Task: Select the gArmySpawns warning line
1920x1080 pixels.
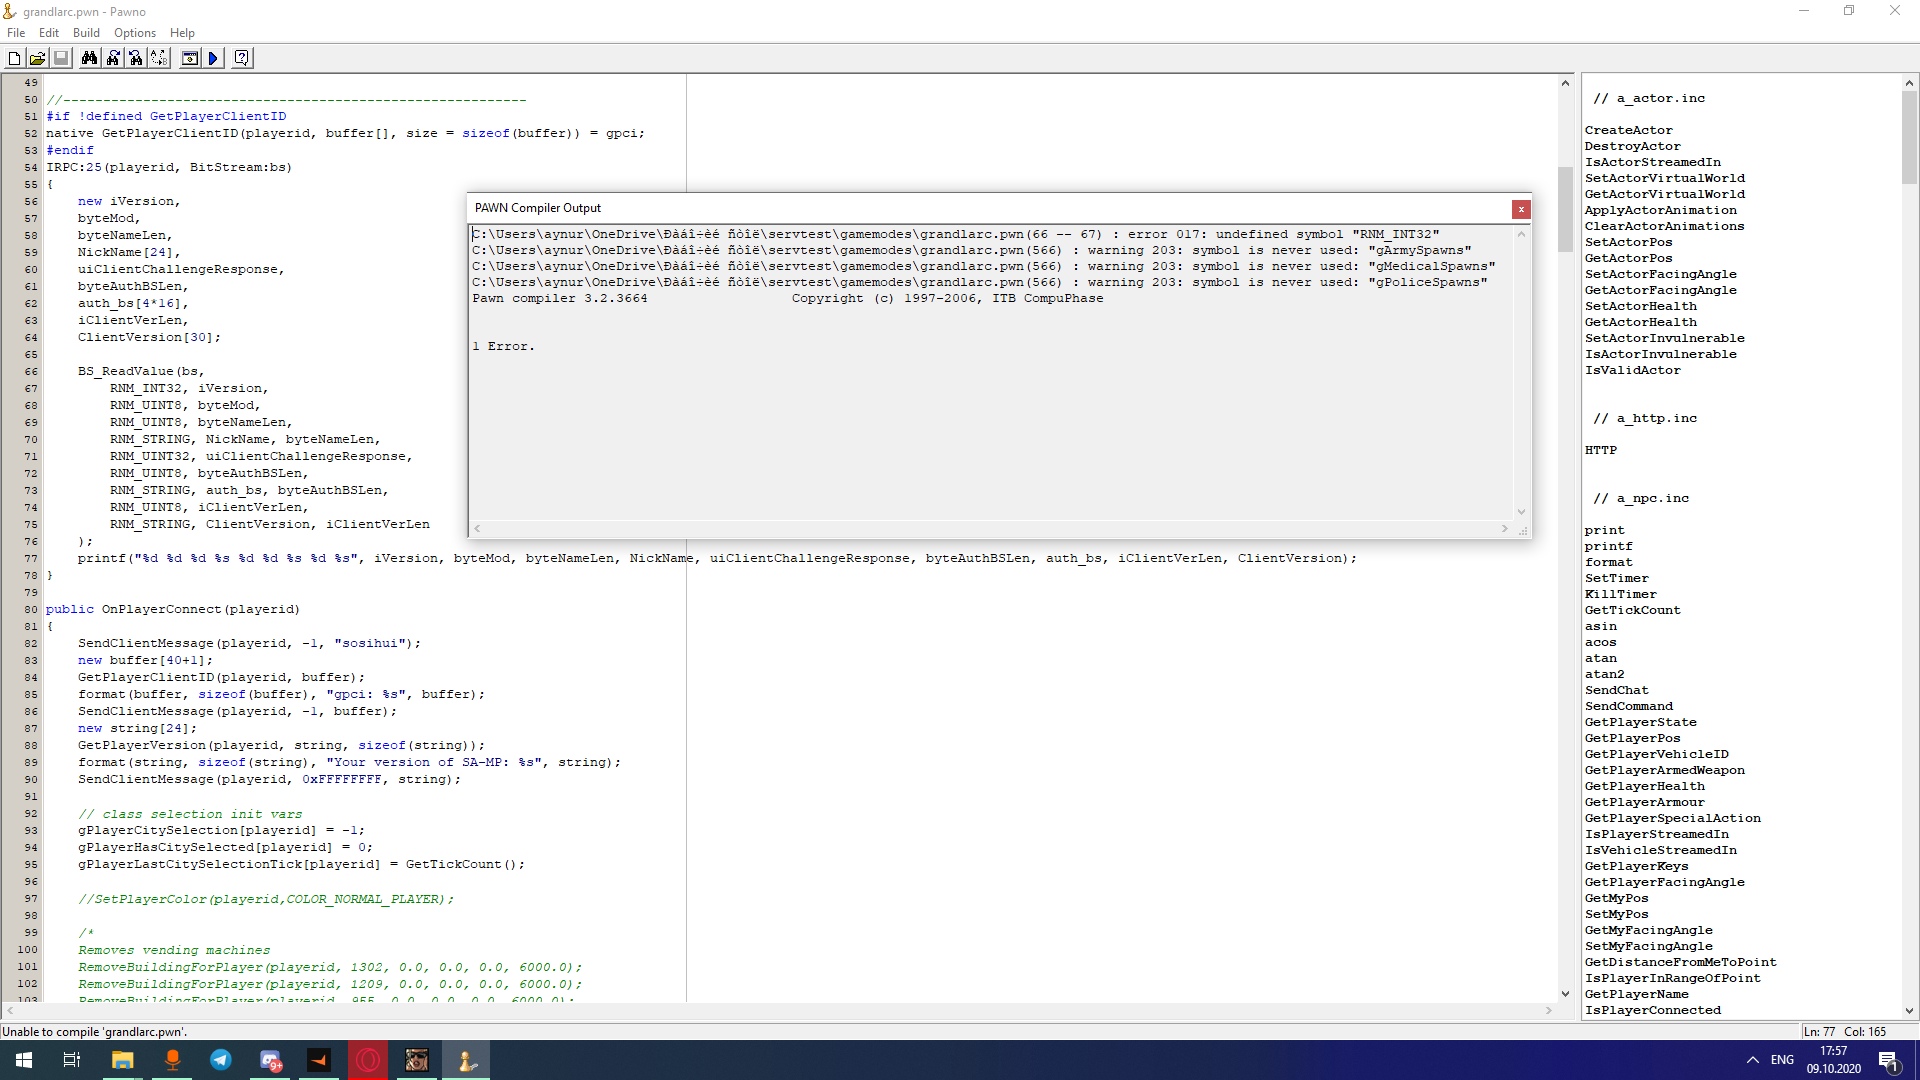Action: point(971,250)
